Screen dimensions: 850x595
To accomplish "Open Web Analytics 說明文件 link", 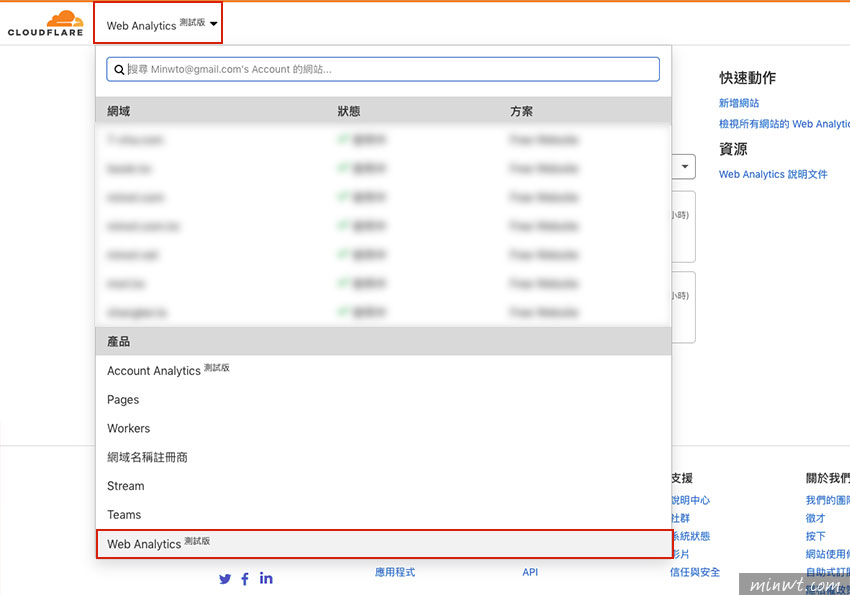I will coord(773,174).
